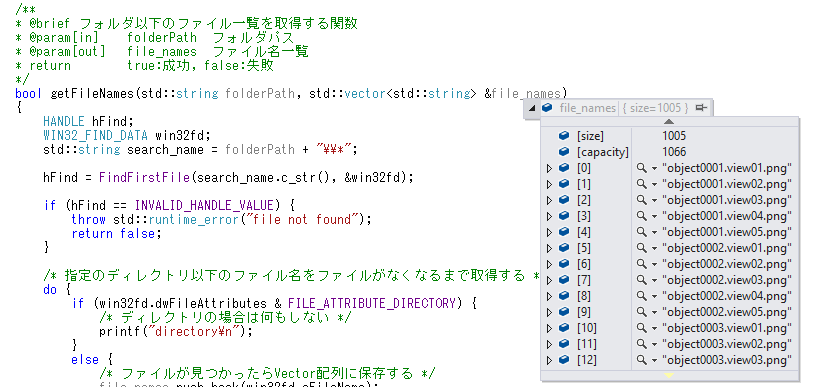The image size is (818, 387).
Task: Select value "object0001.view01.png"
Action: [727, 168]
